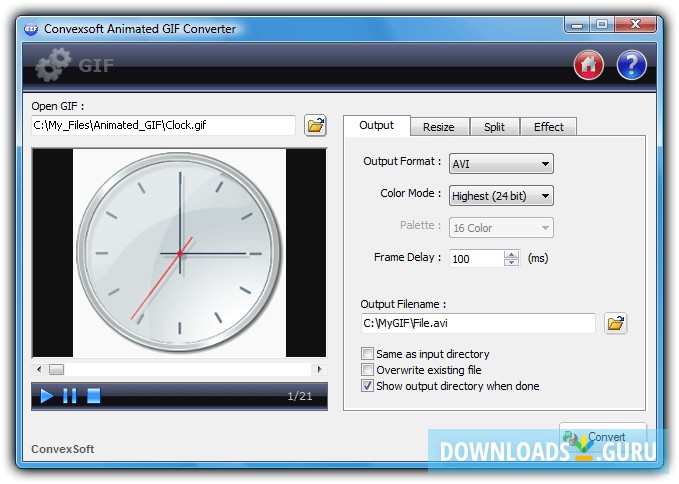Switch to the Effect tab
This screenshot has height=484, width=679.
pos(549,127)
